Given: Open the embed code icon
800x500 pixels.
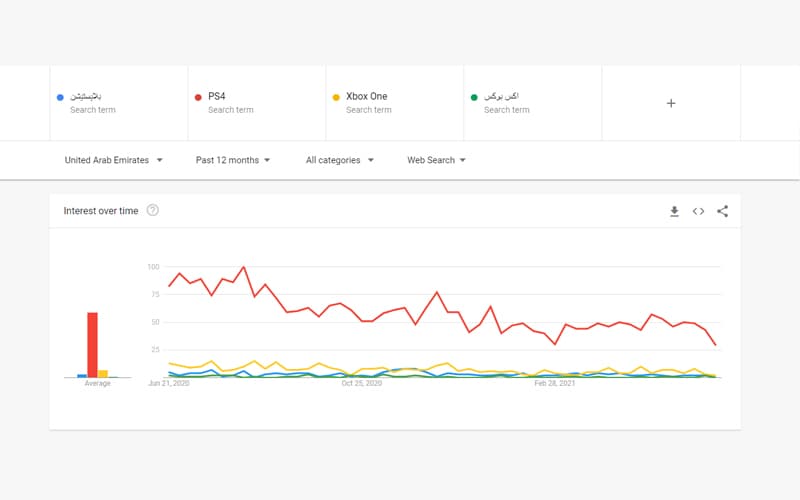Looking at the screenshot, I should pyautogui.click(x=698, y=211).
